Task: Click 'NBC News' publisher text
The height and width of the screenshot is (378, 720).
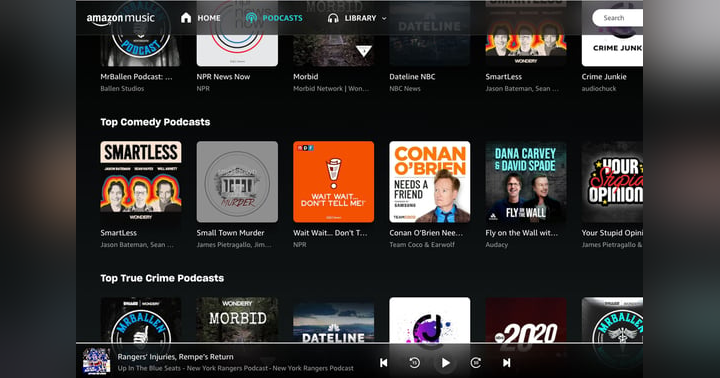Action: click(405, 89)
